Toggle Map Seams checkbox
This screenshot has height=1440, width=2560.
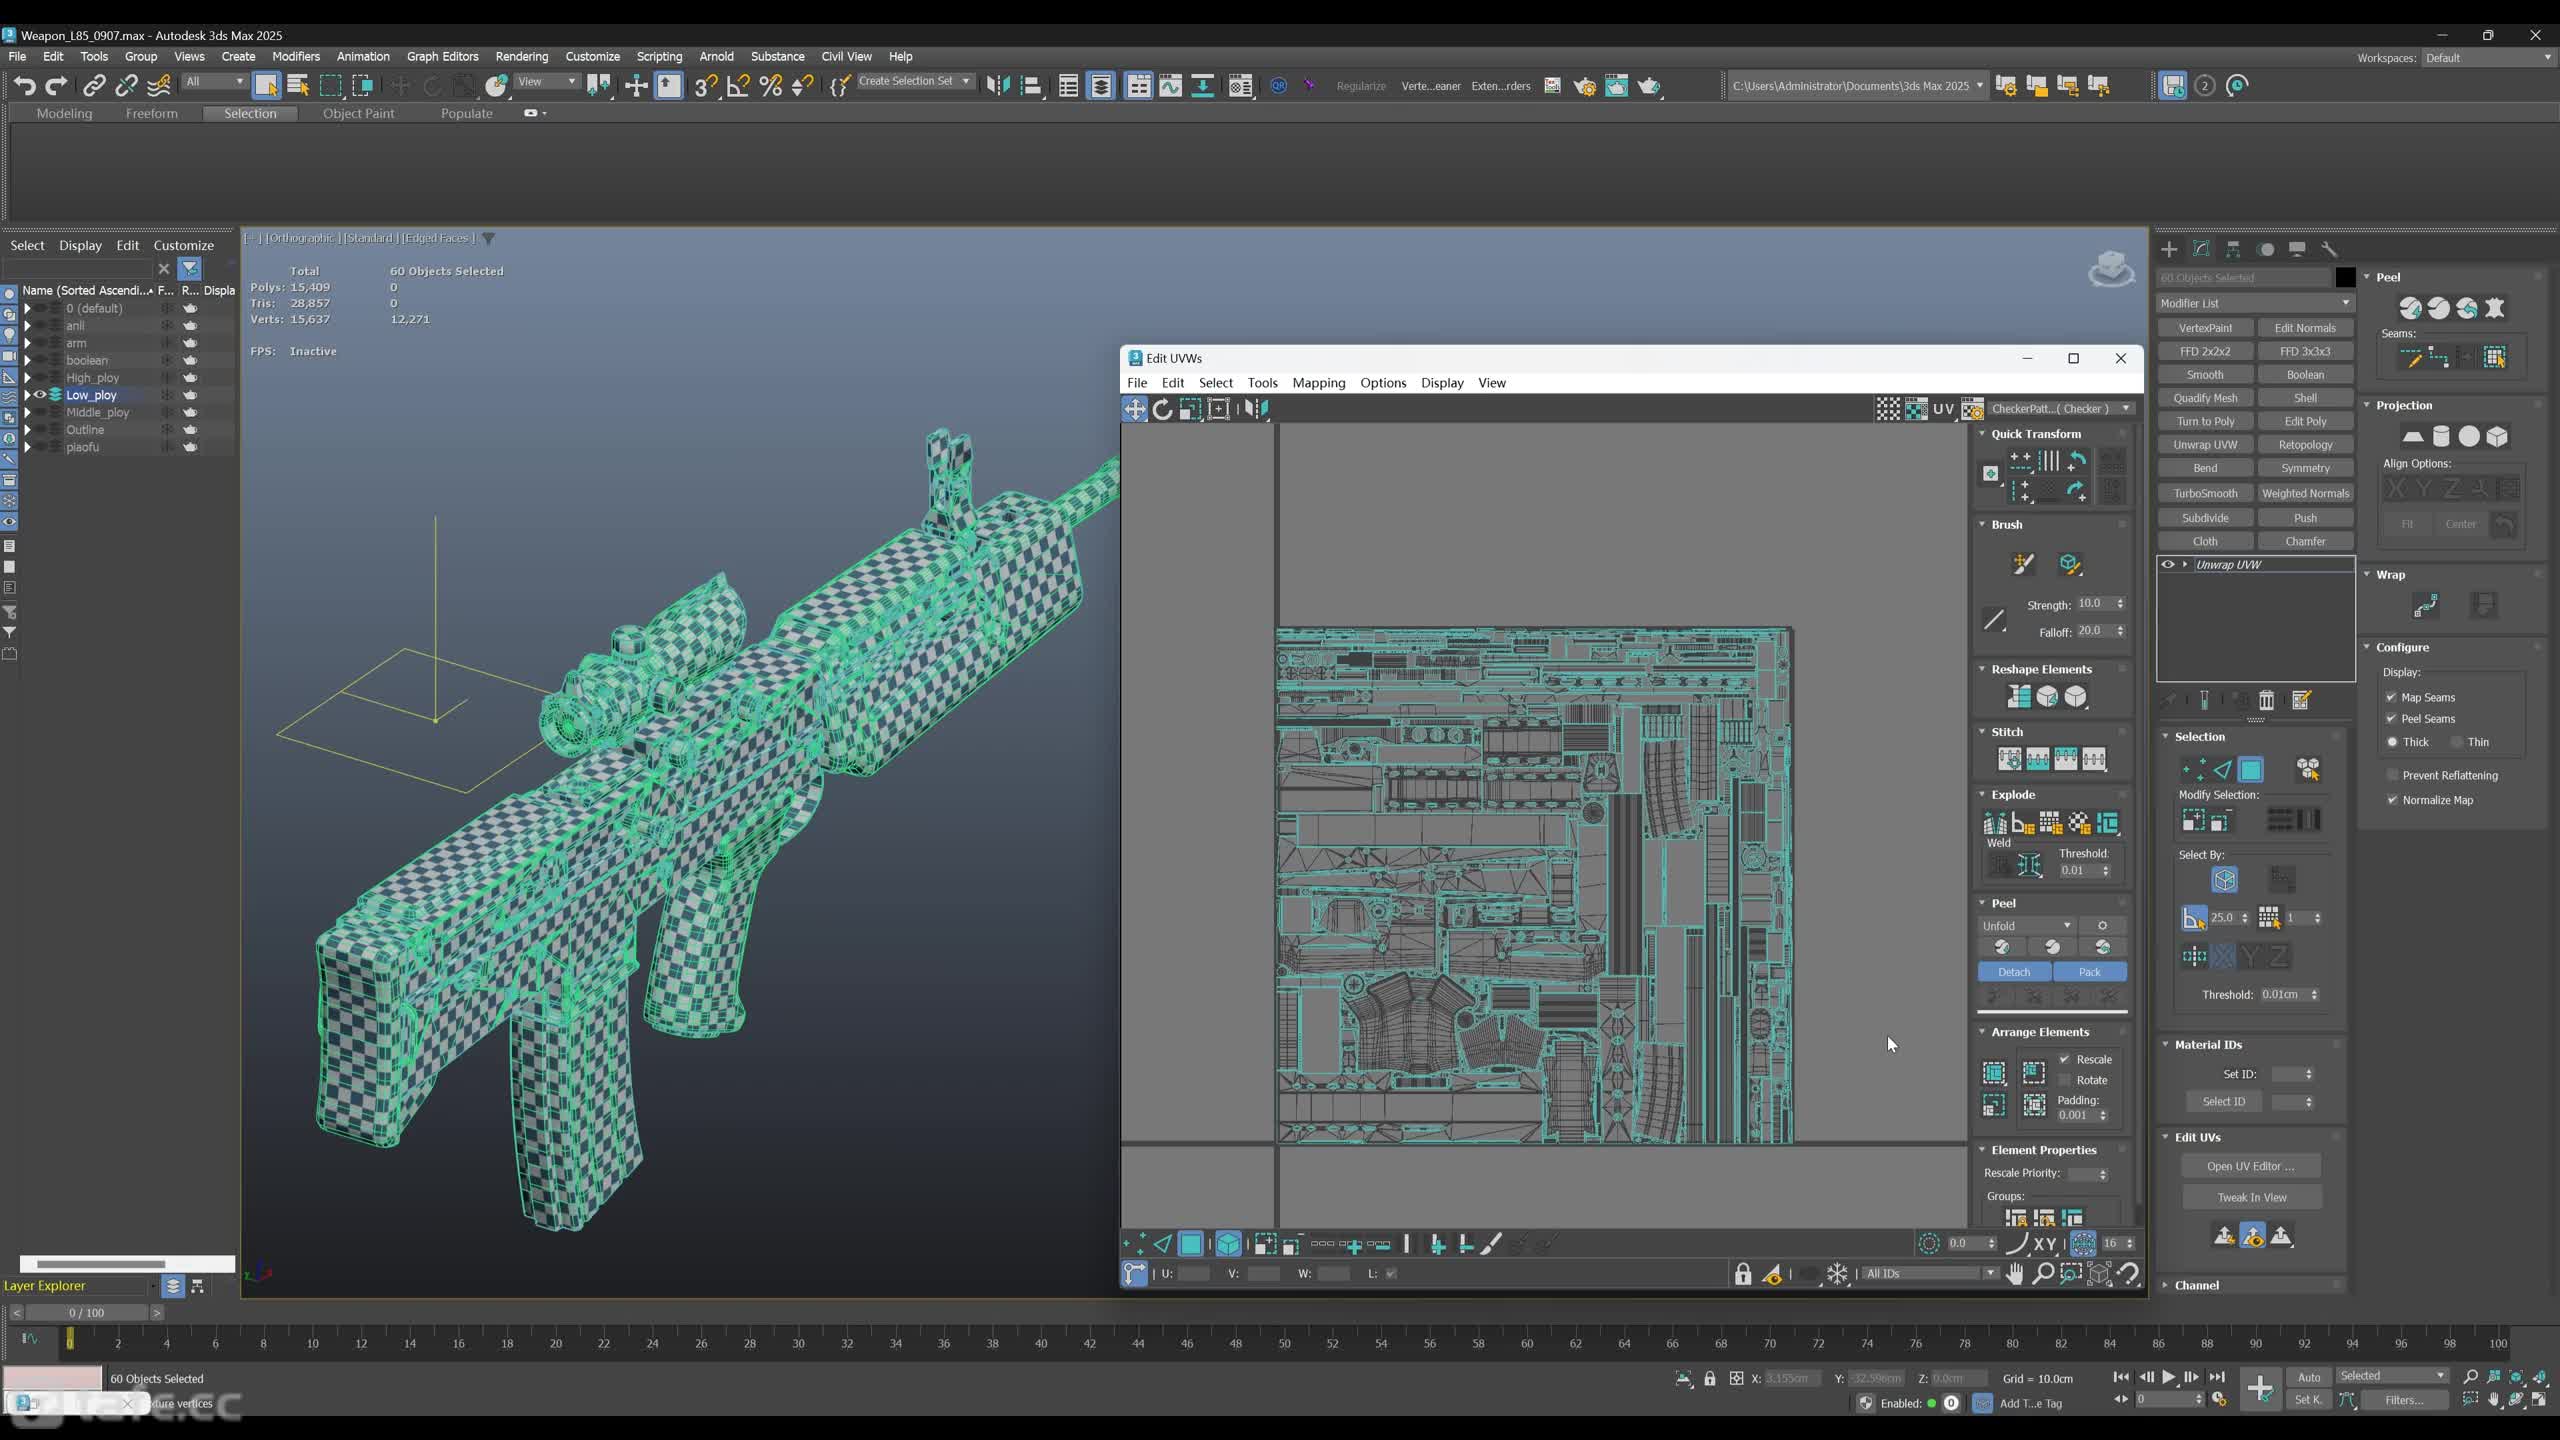point(2391,698)
